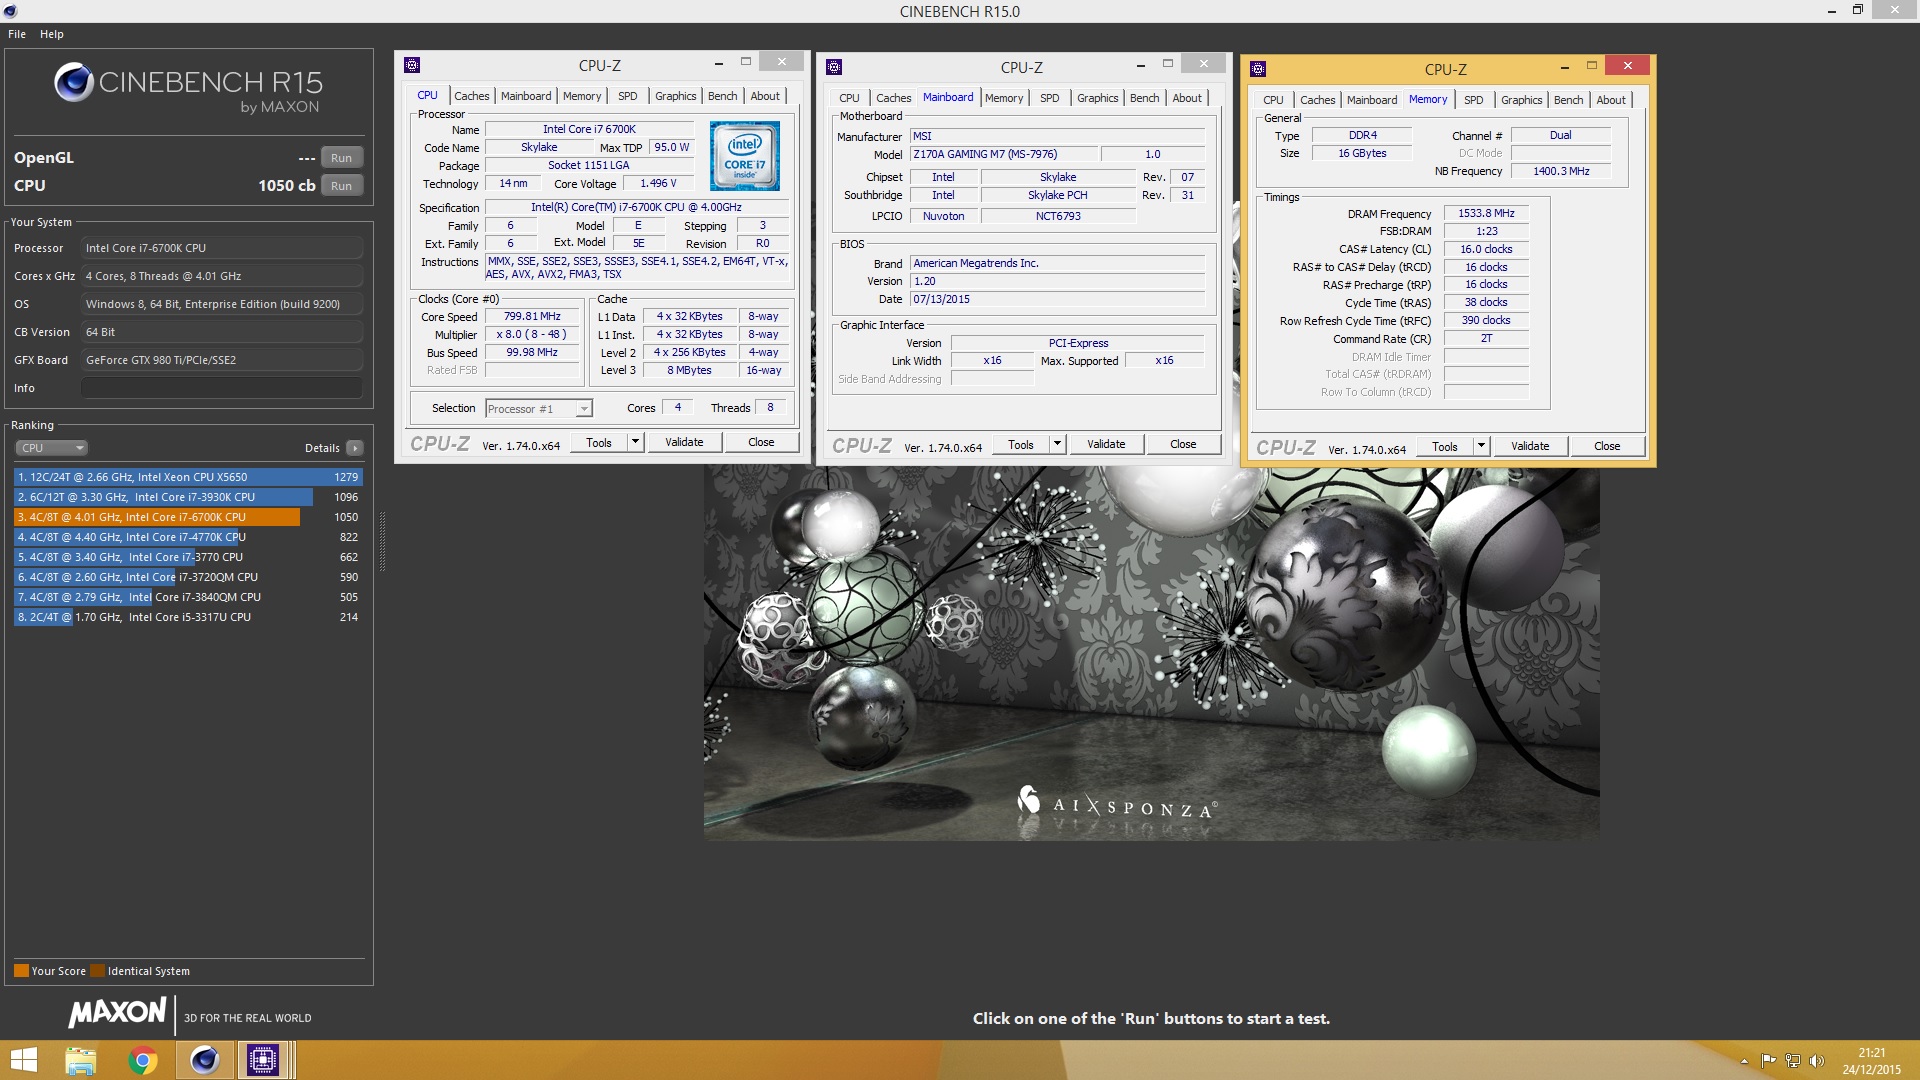
Task: Switch to Bench tab in first CPU-Z window
Action: click(x=722, y=96)
